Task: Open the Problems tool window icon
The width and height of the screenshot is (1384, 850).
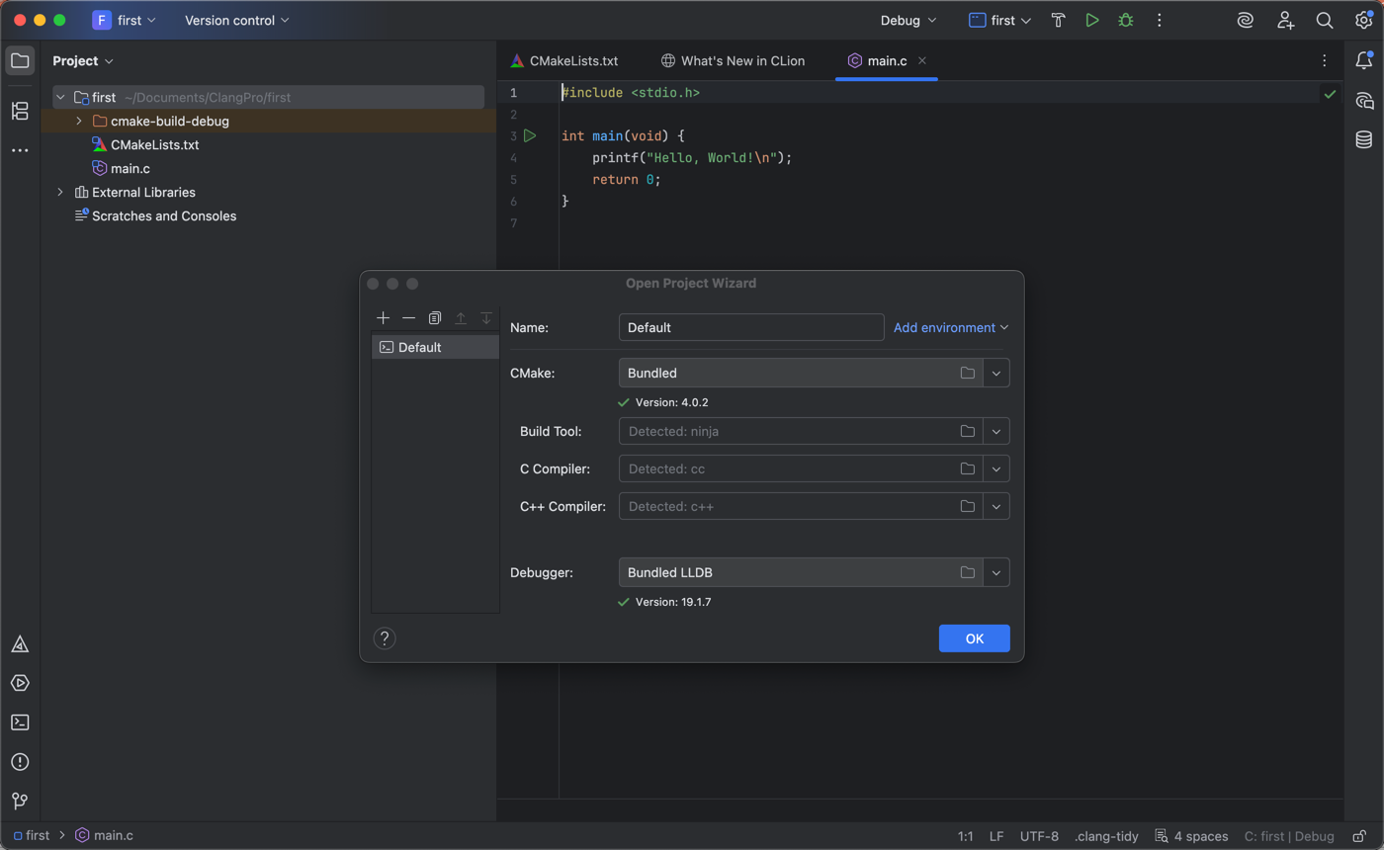Action: coord(20,762)
